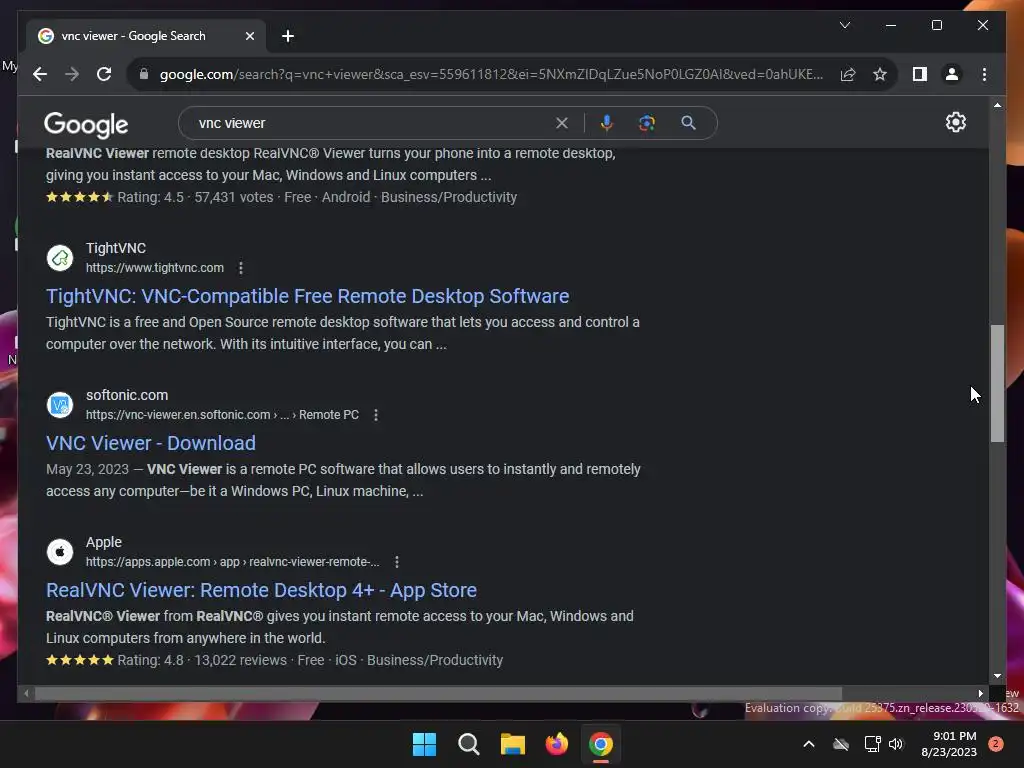Viewport: 1024px width, 768px height.
Task: Open more options for the Apple result
Action: coord(396,562)
